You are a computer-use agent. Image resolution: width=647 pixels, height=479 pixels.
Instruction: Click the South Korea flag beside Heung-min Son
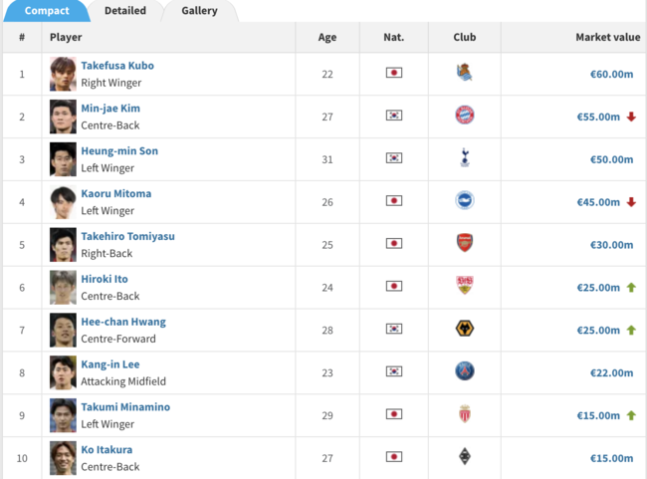point(394,158)
